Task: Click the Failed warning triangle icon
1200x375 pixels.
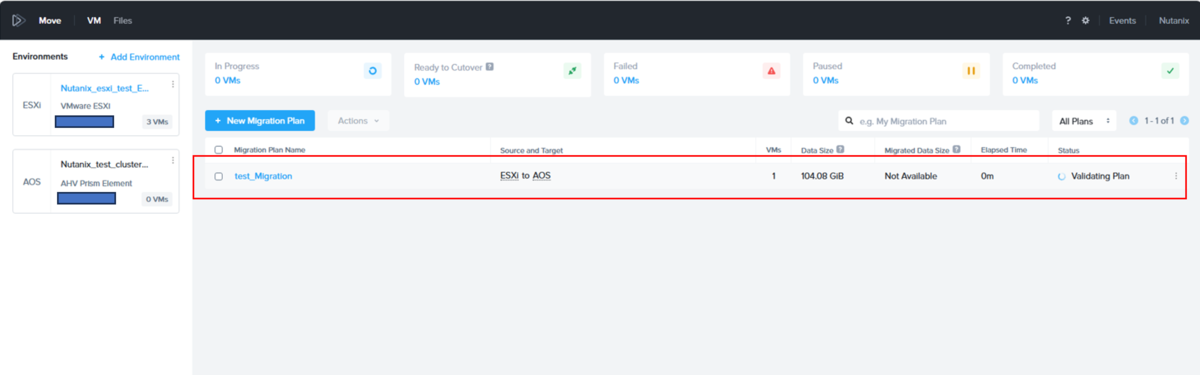Action: (771, 71)
